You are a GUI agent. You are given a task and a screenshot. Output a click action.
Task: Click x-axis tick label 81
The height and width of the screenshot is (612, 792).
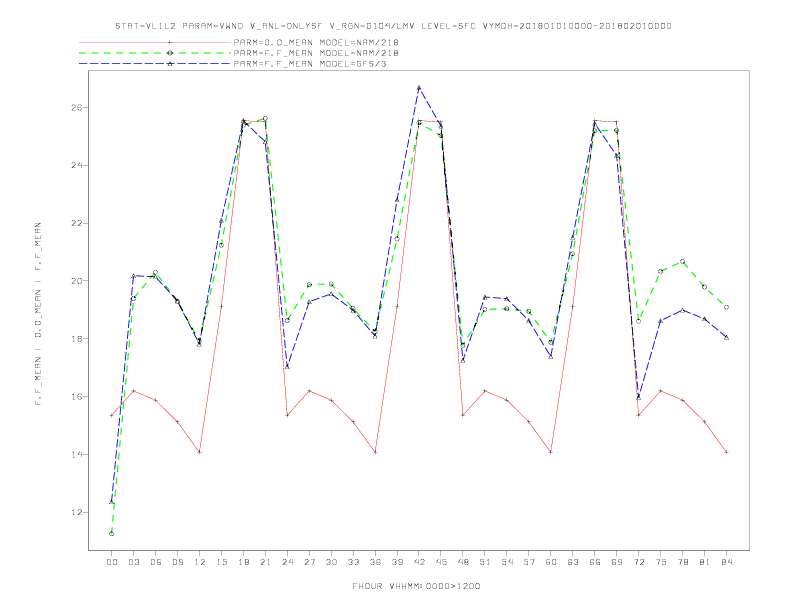pos(705,562)
